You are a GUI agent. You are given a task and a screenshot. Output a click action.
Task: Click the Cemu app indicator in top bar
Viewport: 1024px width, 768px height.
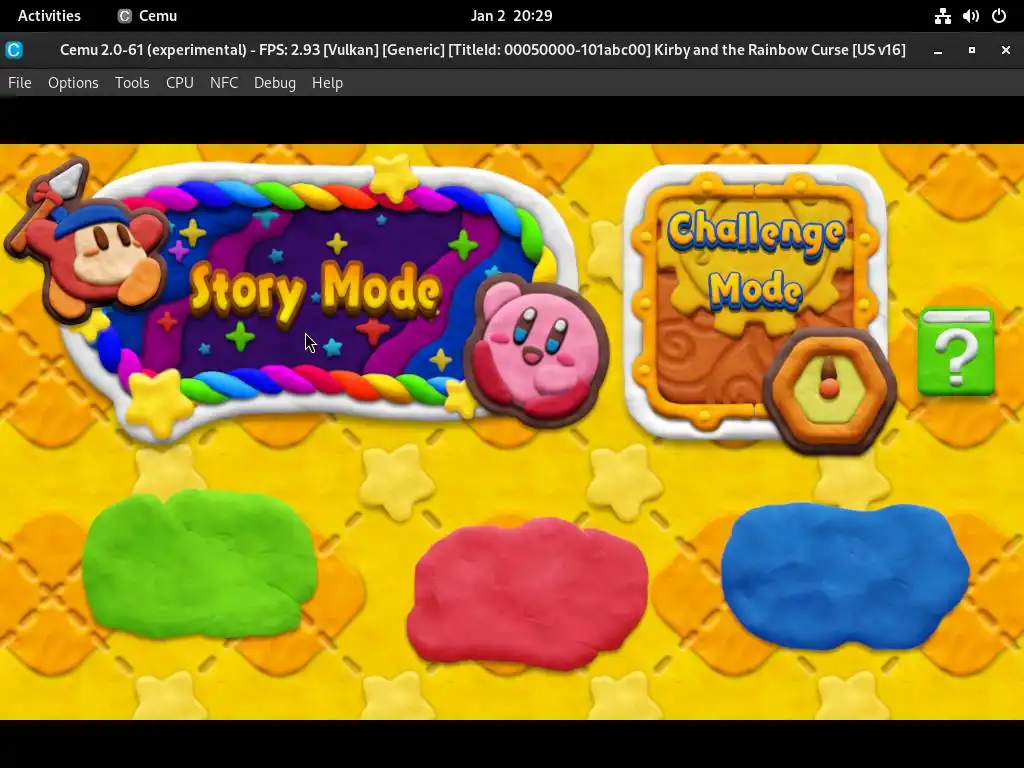coord(148,16)
